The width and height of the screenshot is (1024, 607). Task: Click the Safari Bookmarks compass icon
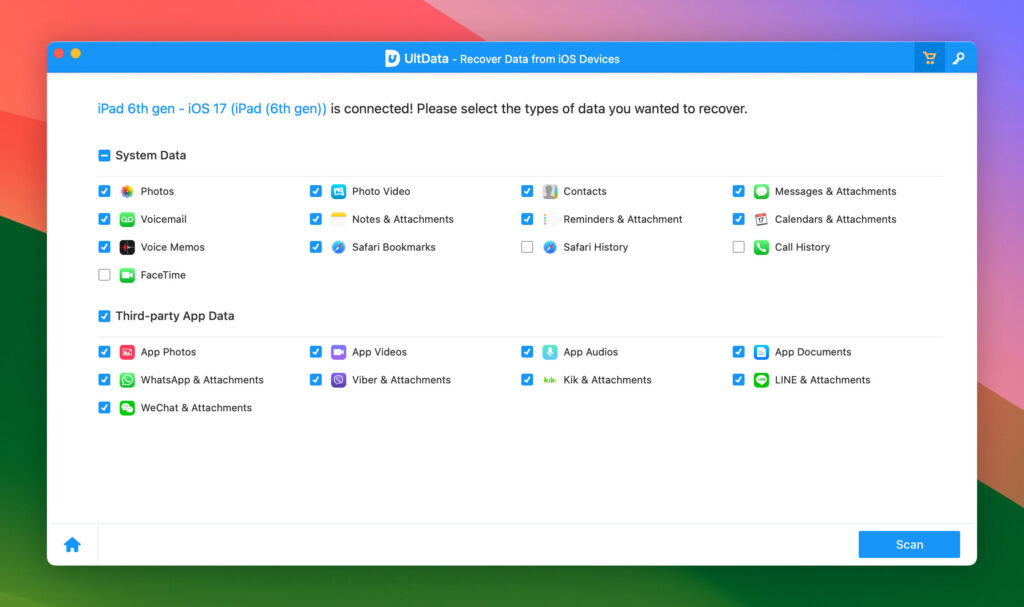click(x=340, y=247)
